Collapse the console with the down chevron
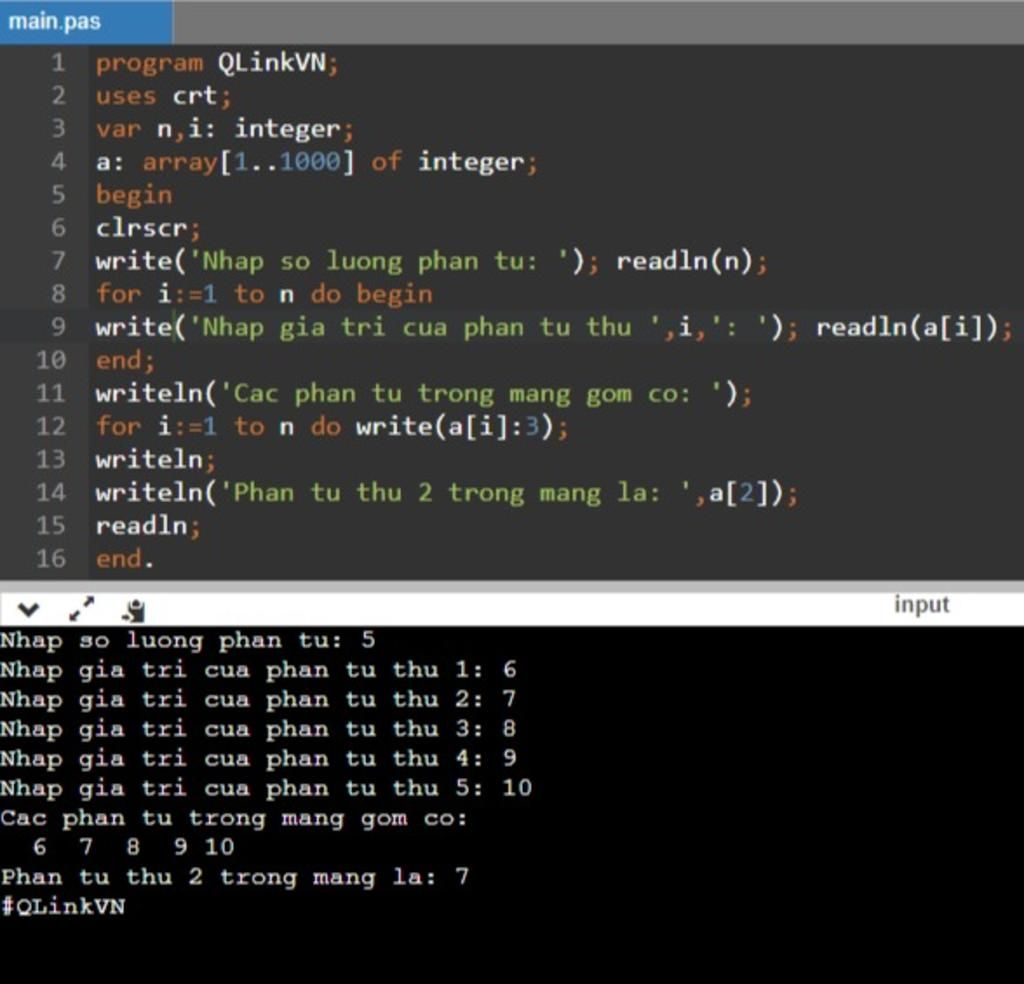Viewport: 1024px width, 984px height. pos(28,611)
